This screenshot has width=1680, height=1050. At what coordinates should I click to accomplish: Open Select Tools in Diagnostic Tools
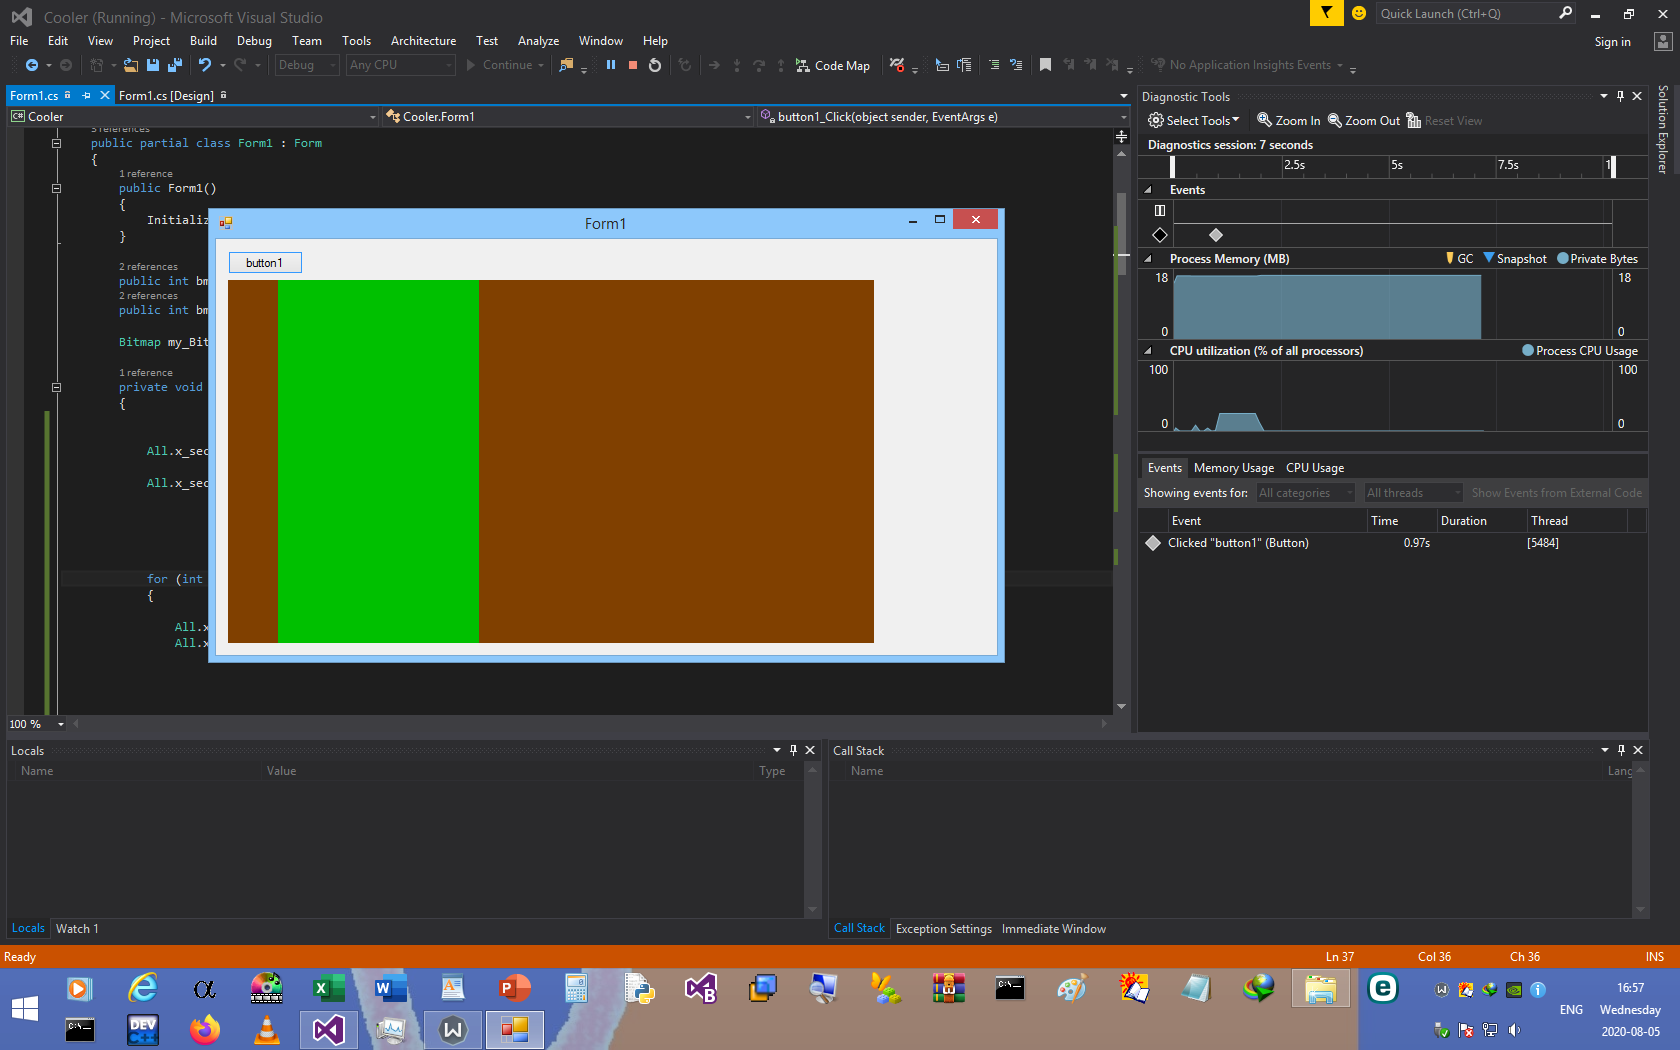1194,121
